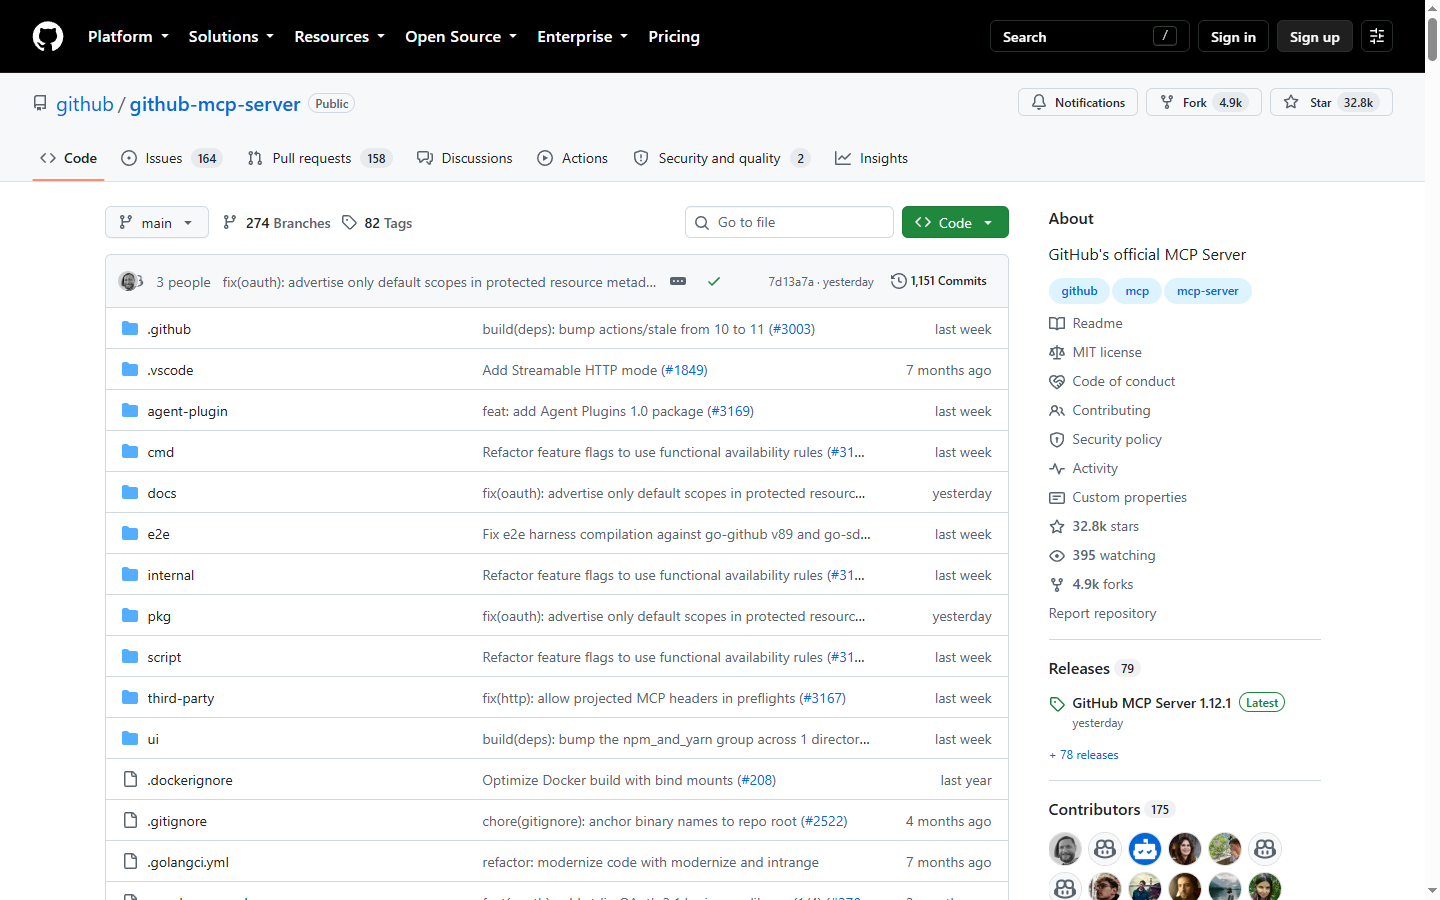Open the appearance settings icon next to Sign up
Viewport: 1440px width, 900px height.
point(1377,36)
